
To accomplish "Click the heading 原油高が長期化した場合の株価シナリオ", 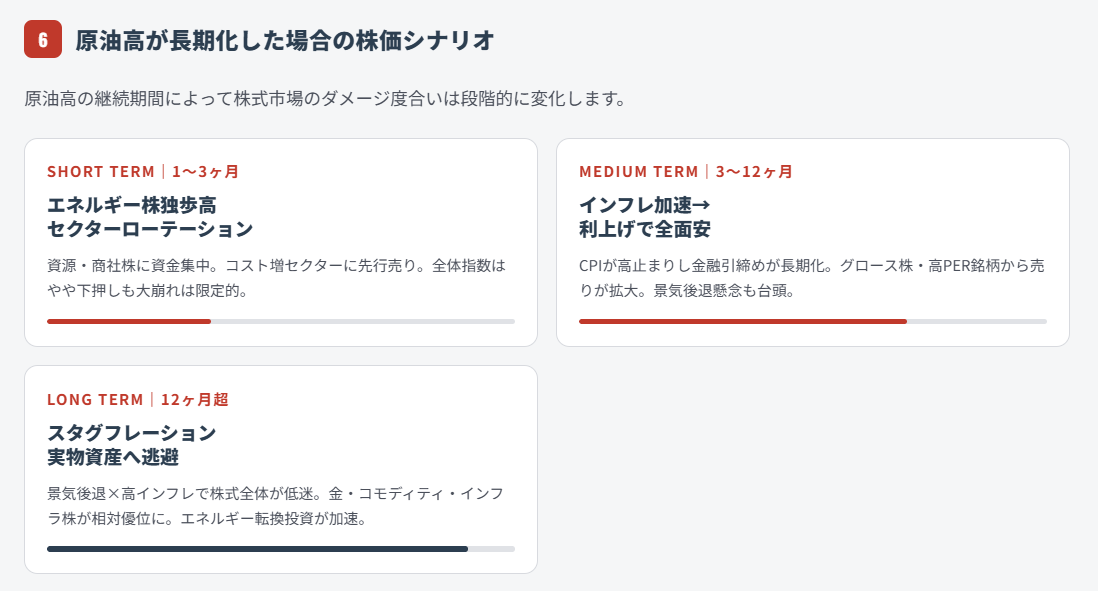I will point(285,40).
